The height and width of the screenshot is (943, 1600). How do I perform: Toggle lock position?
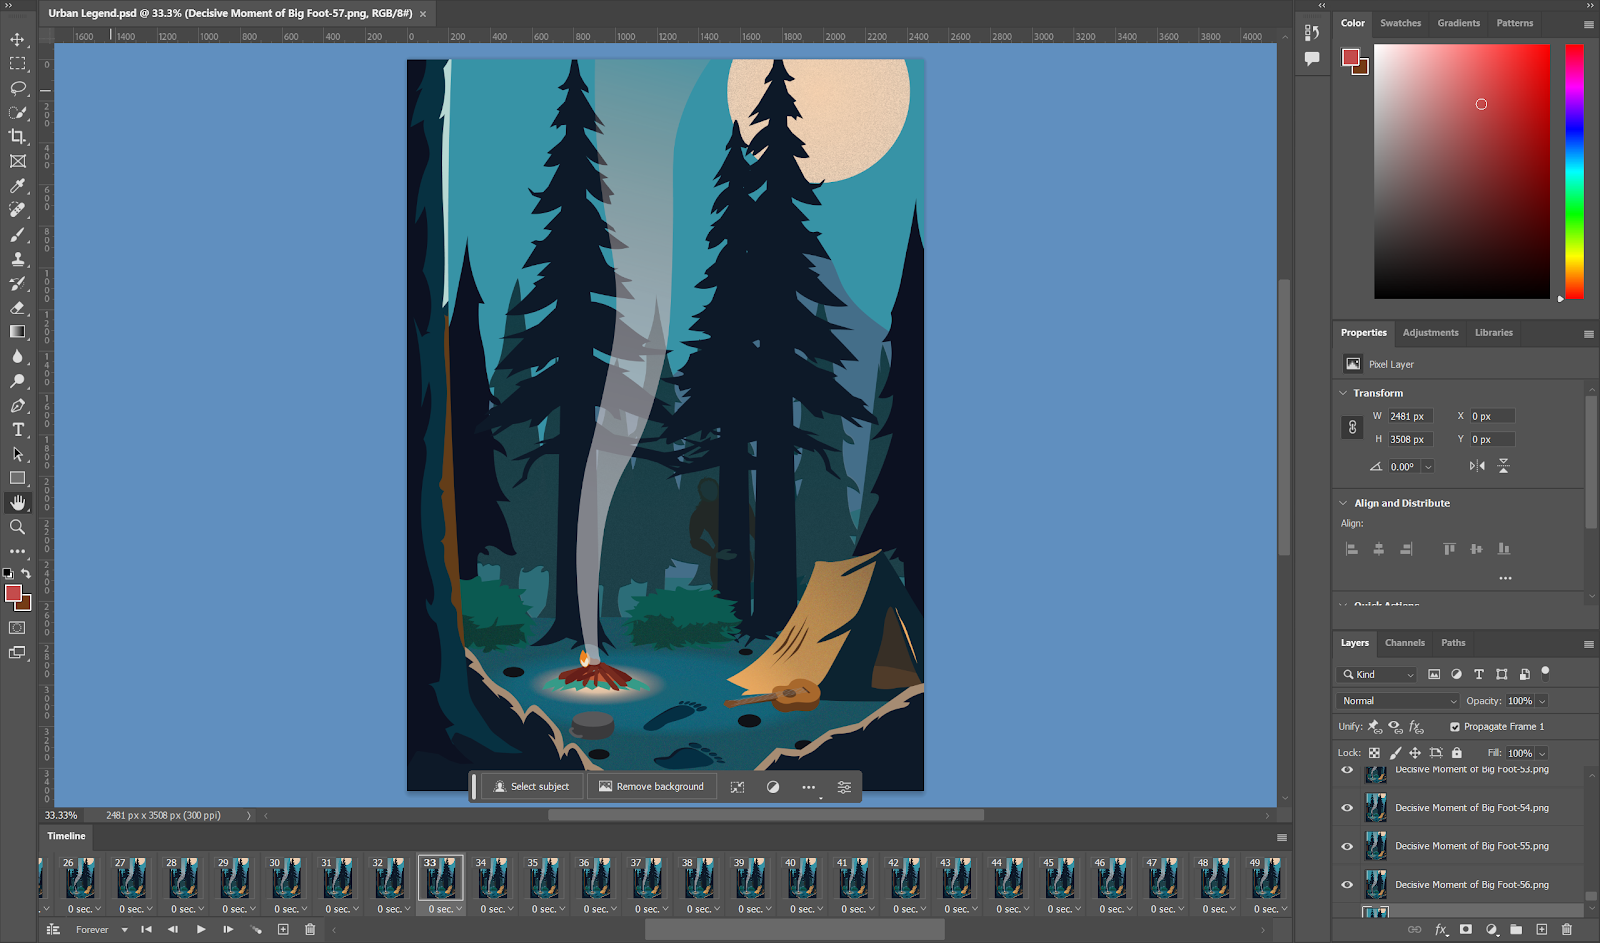point(1415,753)
